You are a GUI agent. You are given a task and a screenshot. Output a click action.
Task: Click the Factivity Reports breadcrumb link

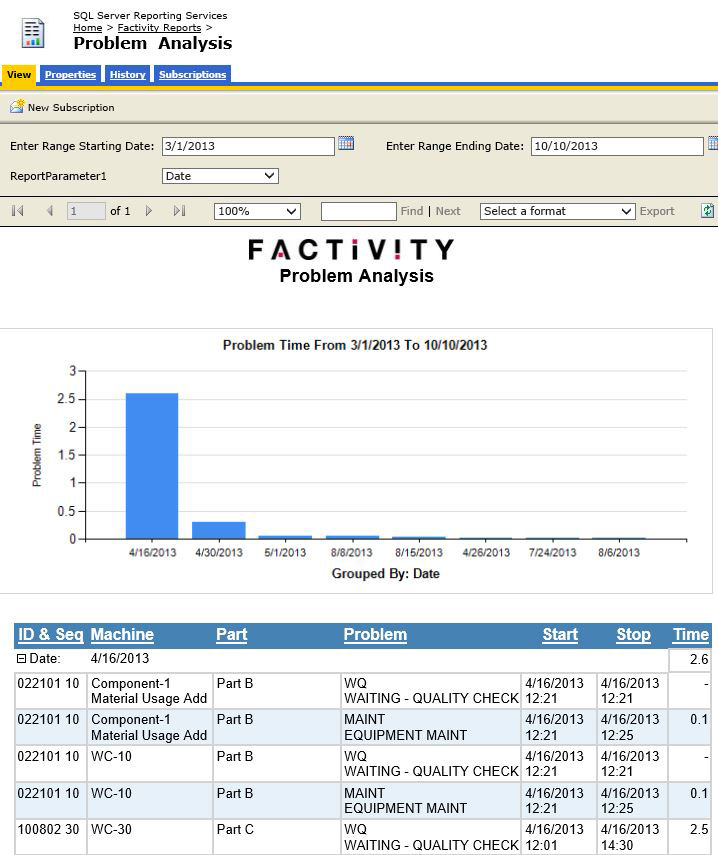click(x=159, y=28)
